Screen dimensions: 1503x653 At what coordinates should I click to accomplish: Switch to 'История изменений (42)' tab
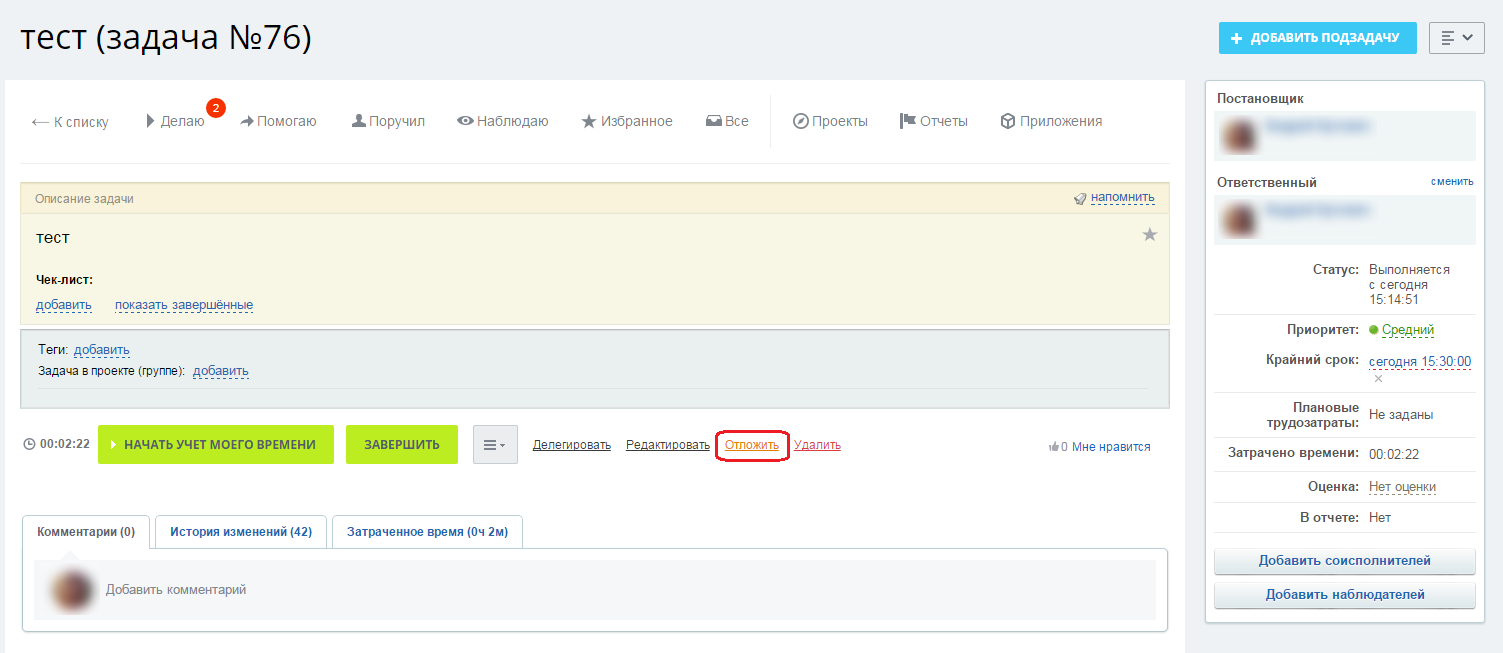[x=241, y=532]
